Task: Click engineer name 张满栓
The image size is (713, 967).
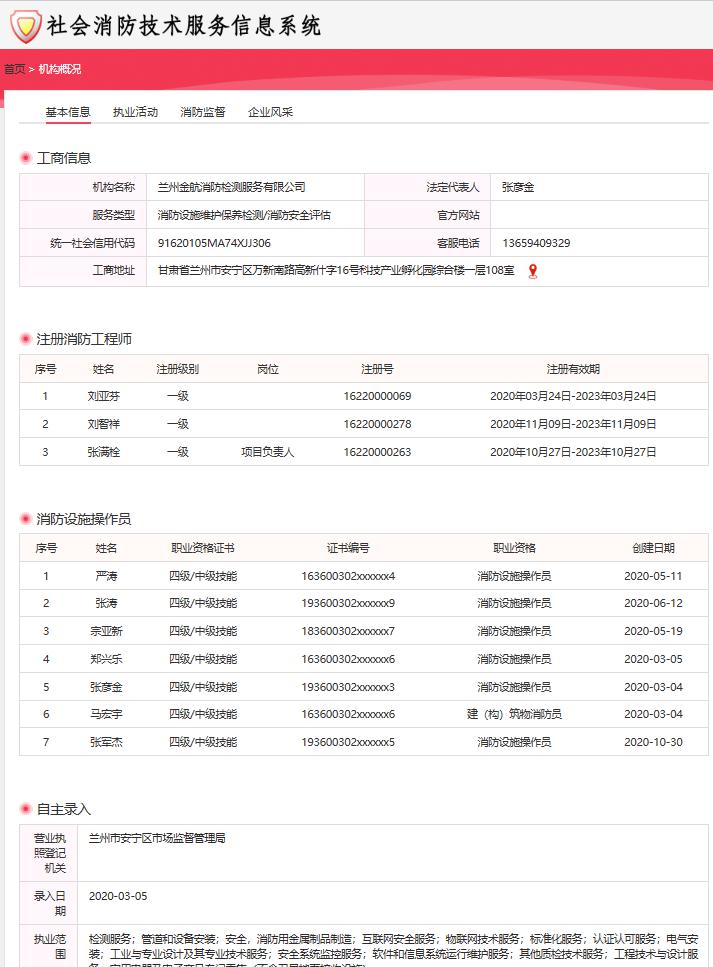Action: [104, 452]
